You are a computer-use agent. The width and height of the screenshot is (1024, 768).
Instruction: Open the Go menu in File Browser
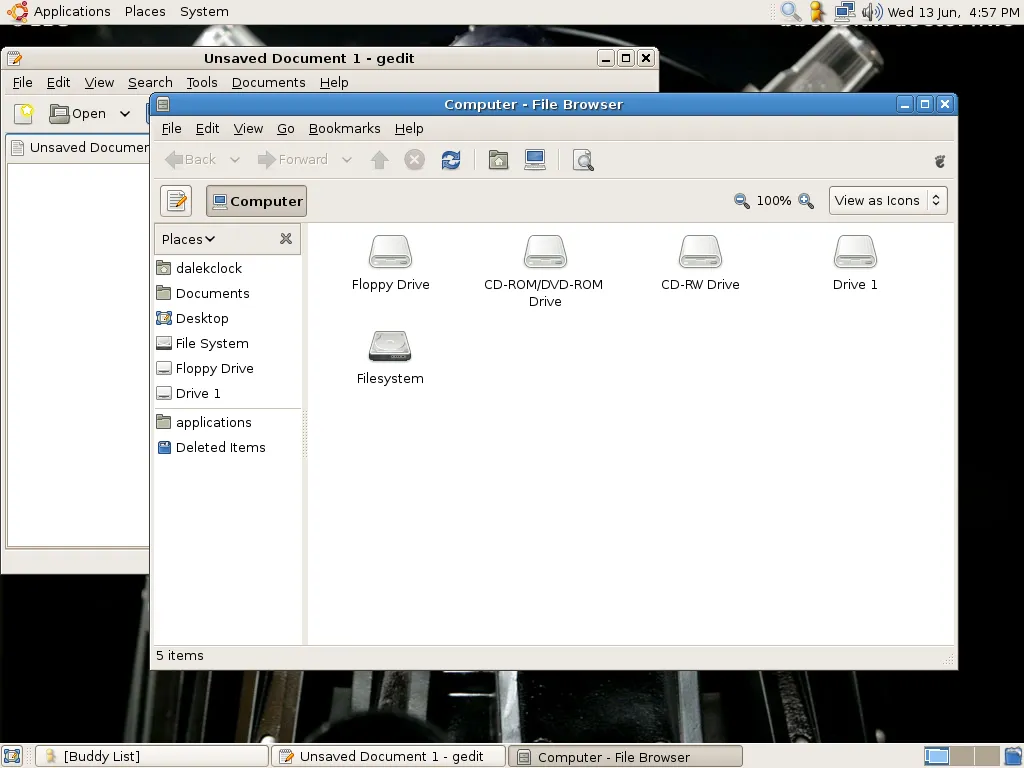285,129
